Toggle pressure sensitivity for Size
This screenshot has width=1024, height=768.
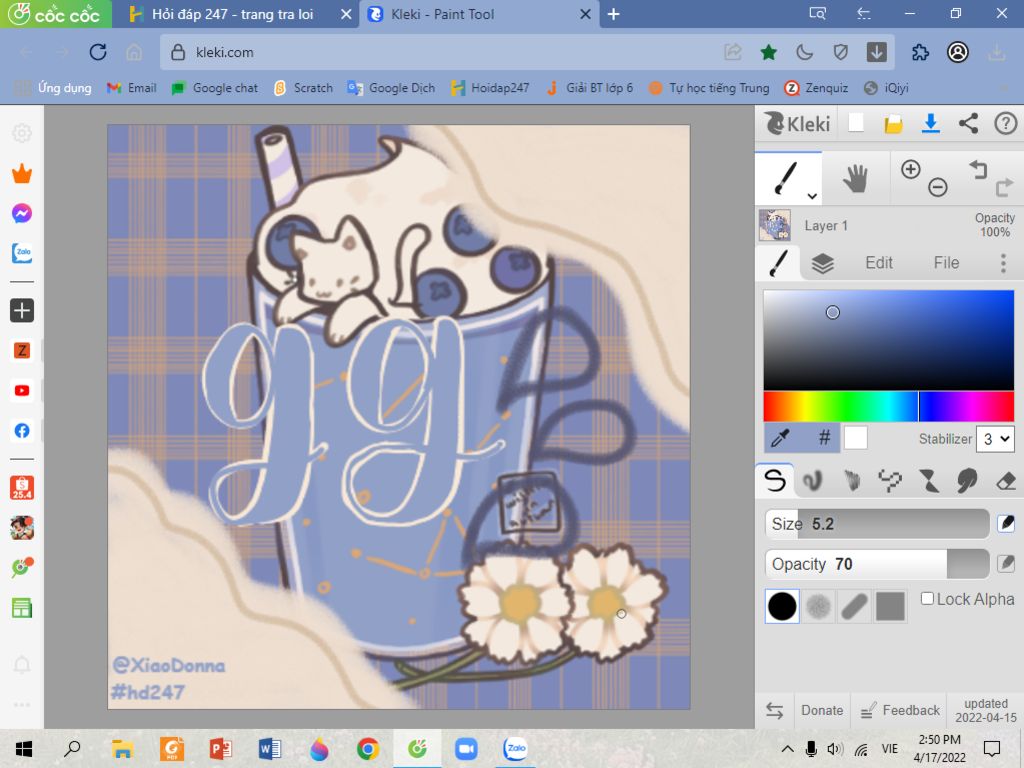[x=1006, y=524]
